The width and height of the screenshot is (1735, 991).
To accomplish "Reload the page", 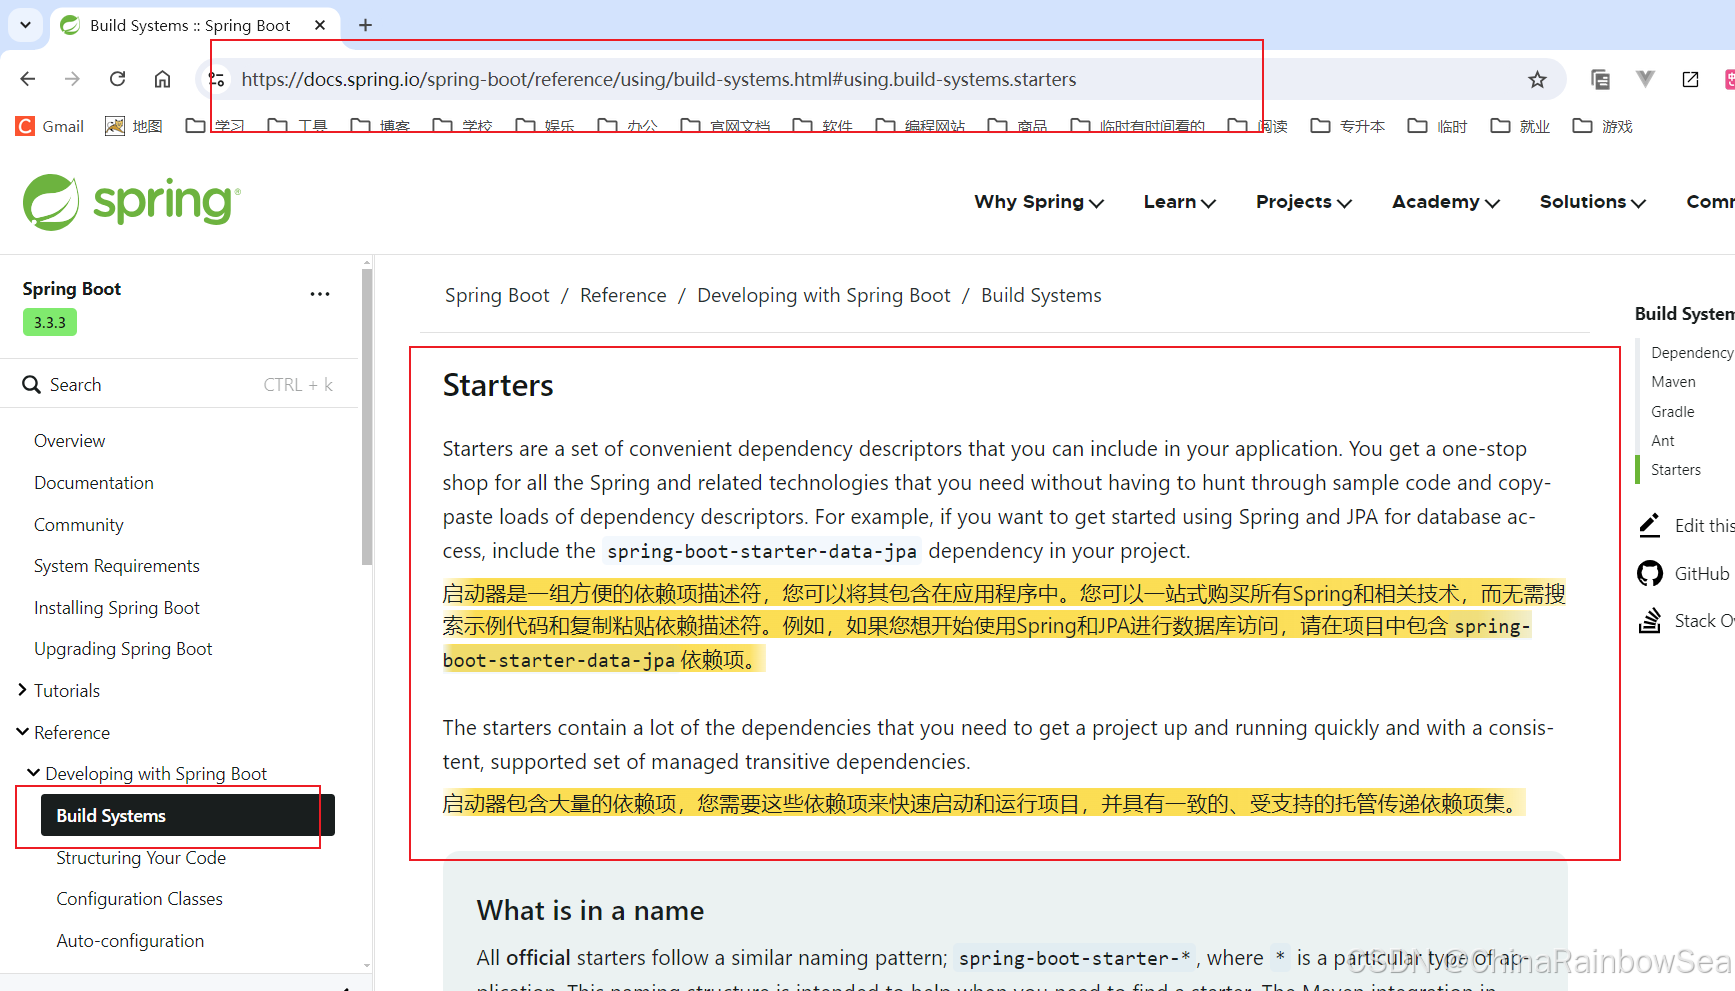I will coord(117,79).
